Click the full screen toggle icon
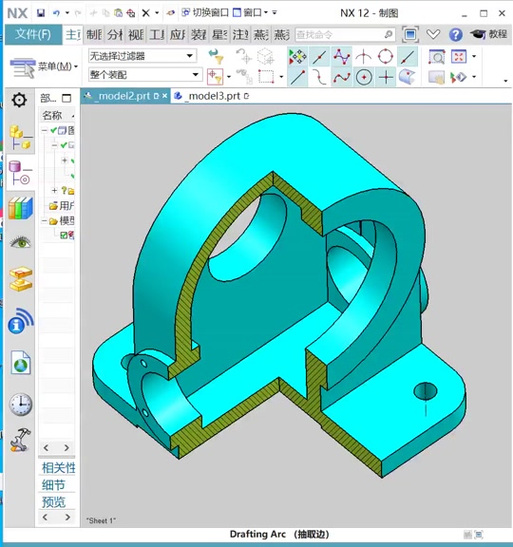The image size is (513, 547). point(410,34)
